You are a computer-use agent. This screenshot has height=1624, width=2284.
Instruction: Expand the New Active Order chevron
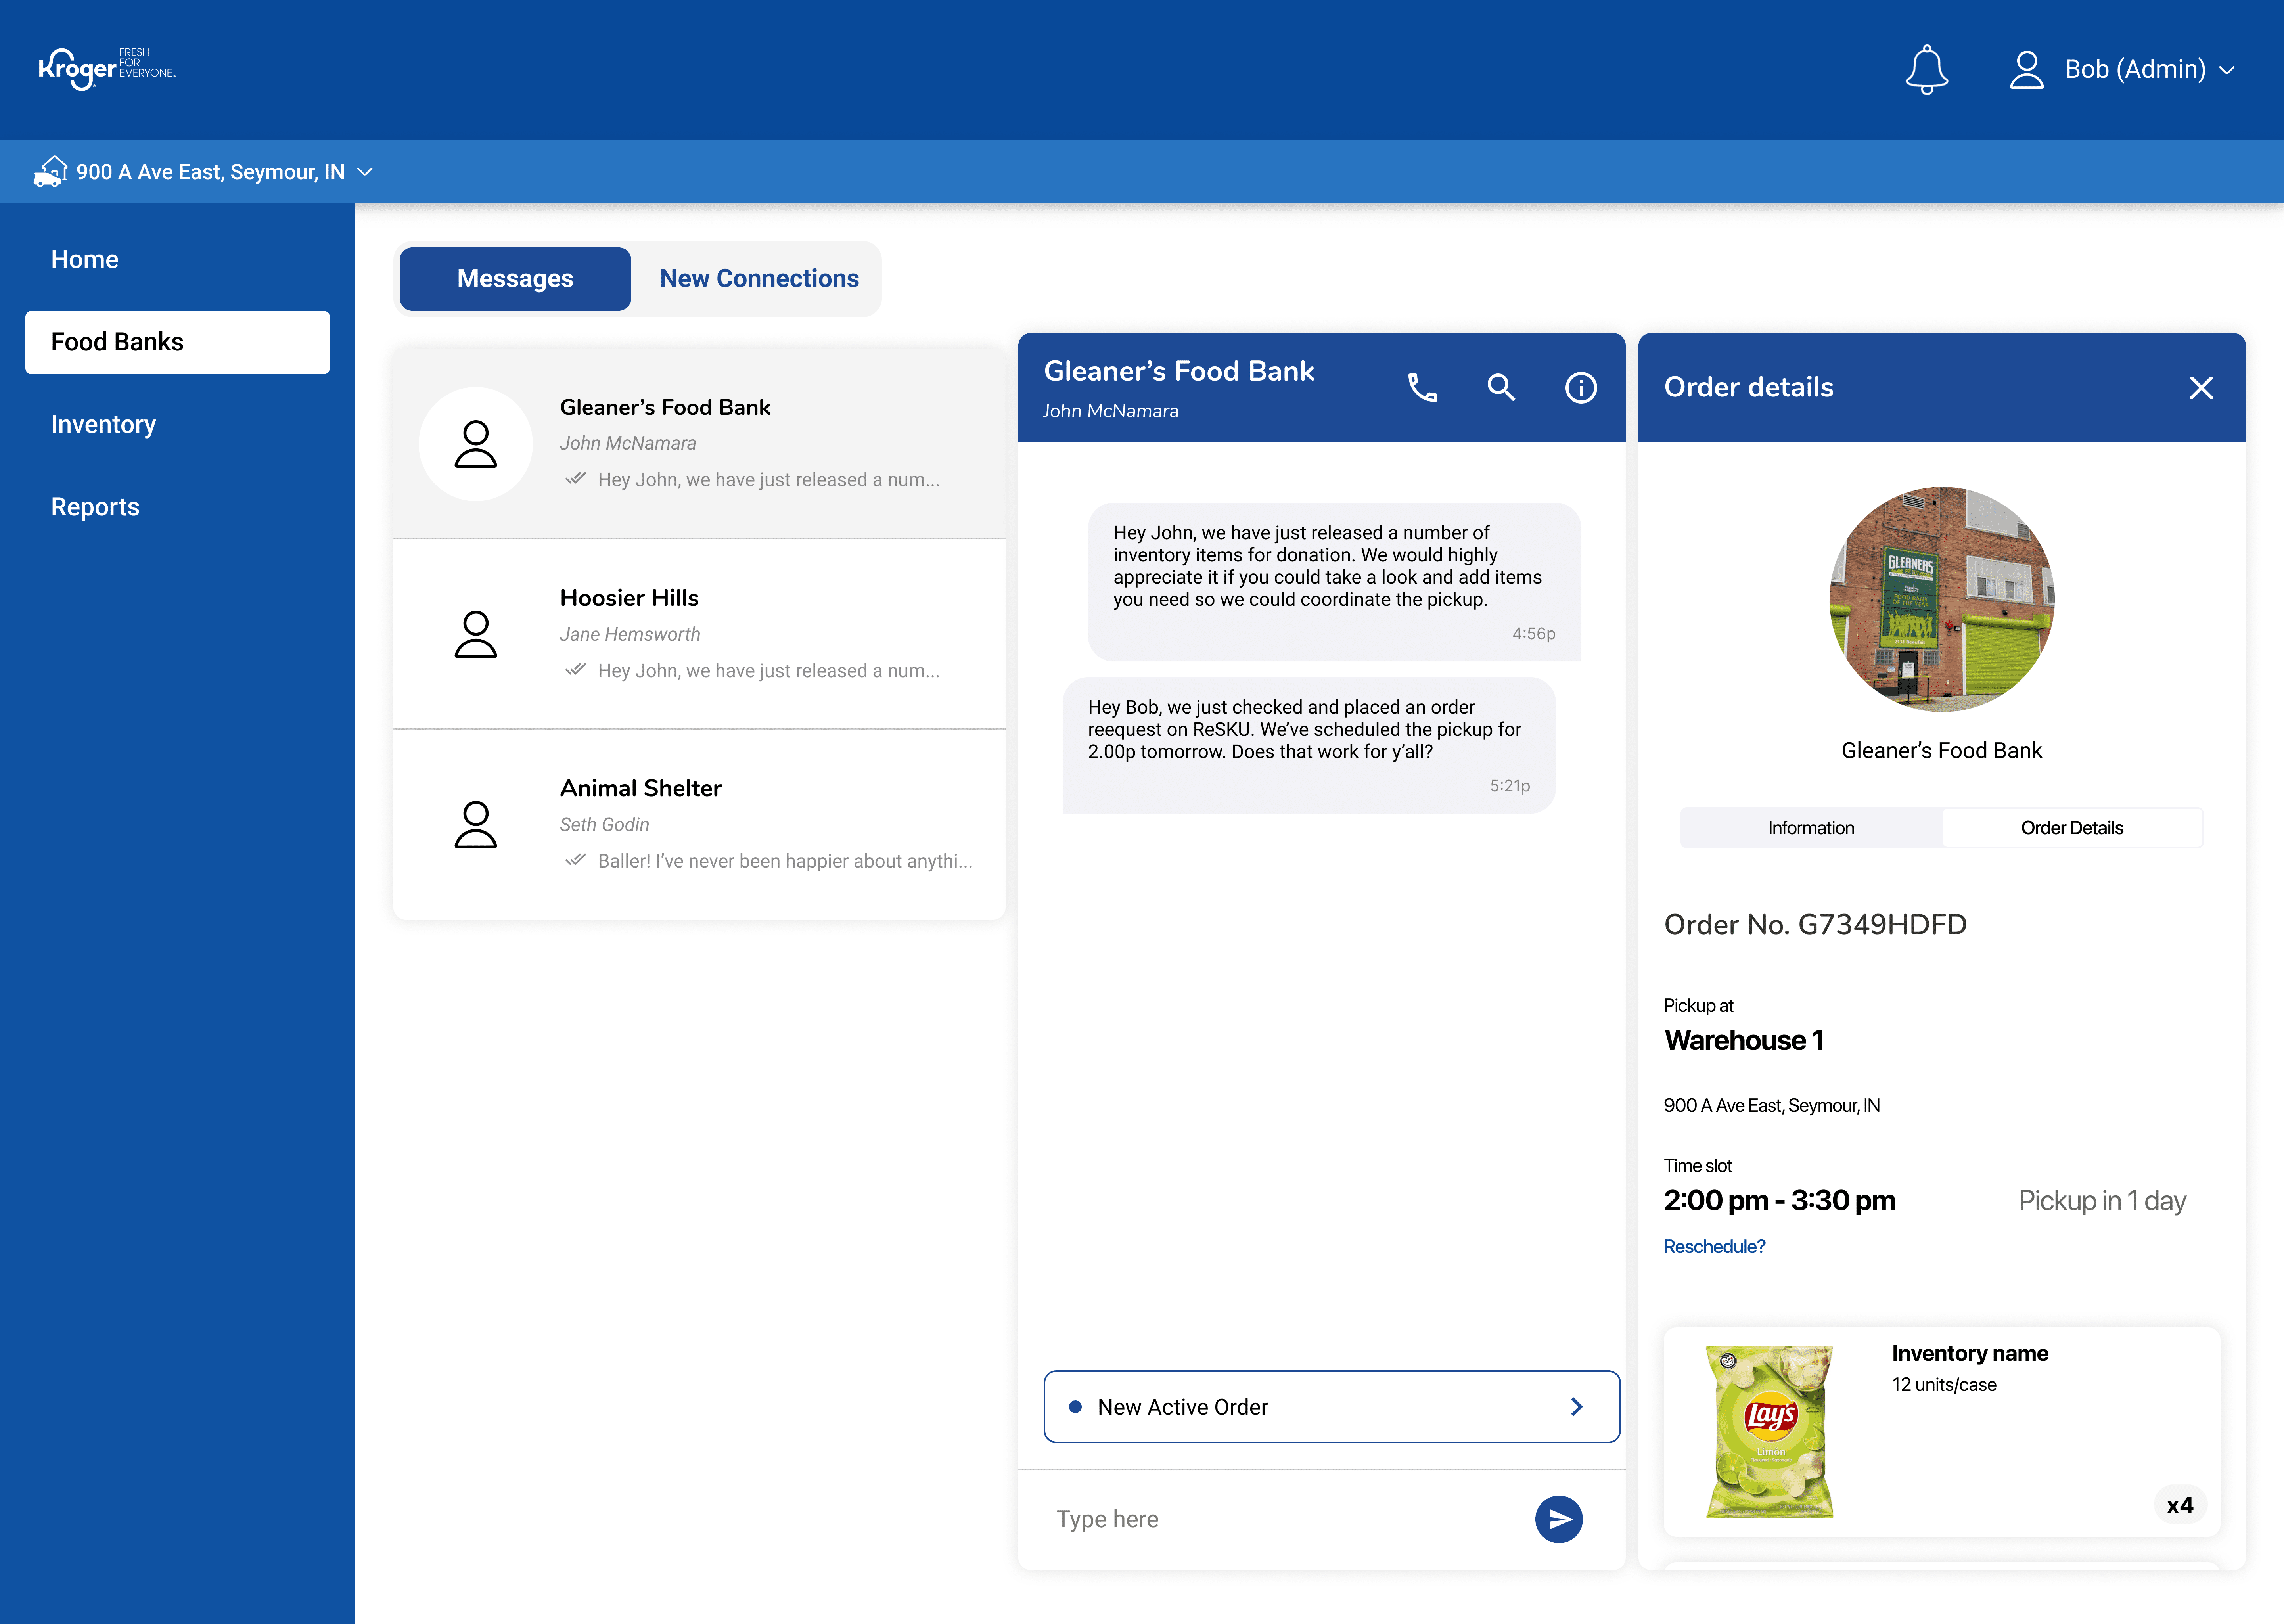(x=1577, y=1407)
